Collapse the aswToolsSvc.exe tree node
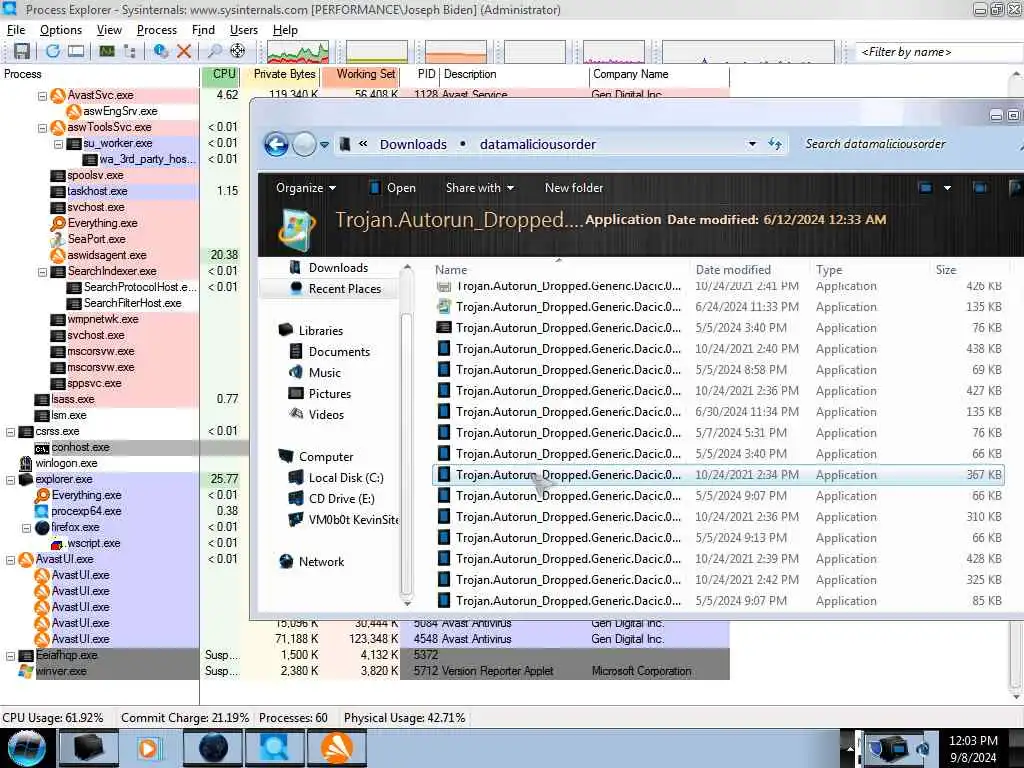Viewport: 1024px width, 768px height. 42,128
